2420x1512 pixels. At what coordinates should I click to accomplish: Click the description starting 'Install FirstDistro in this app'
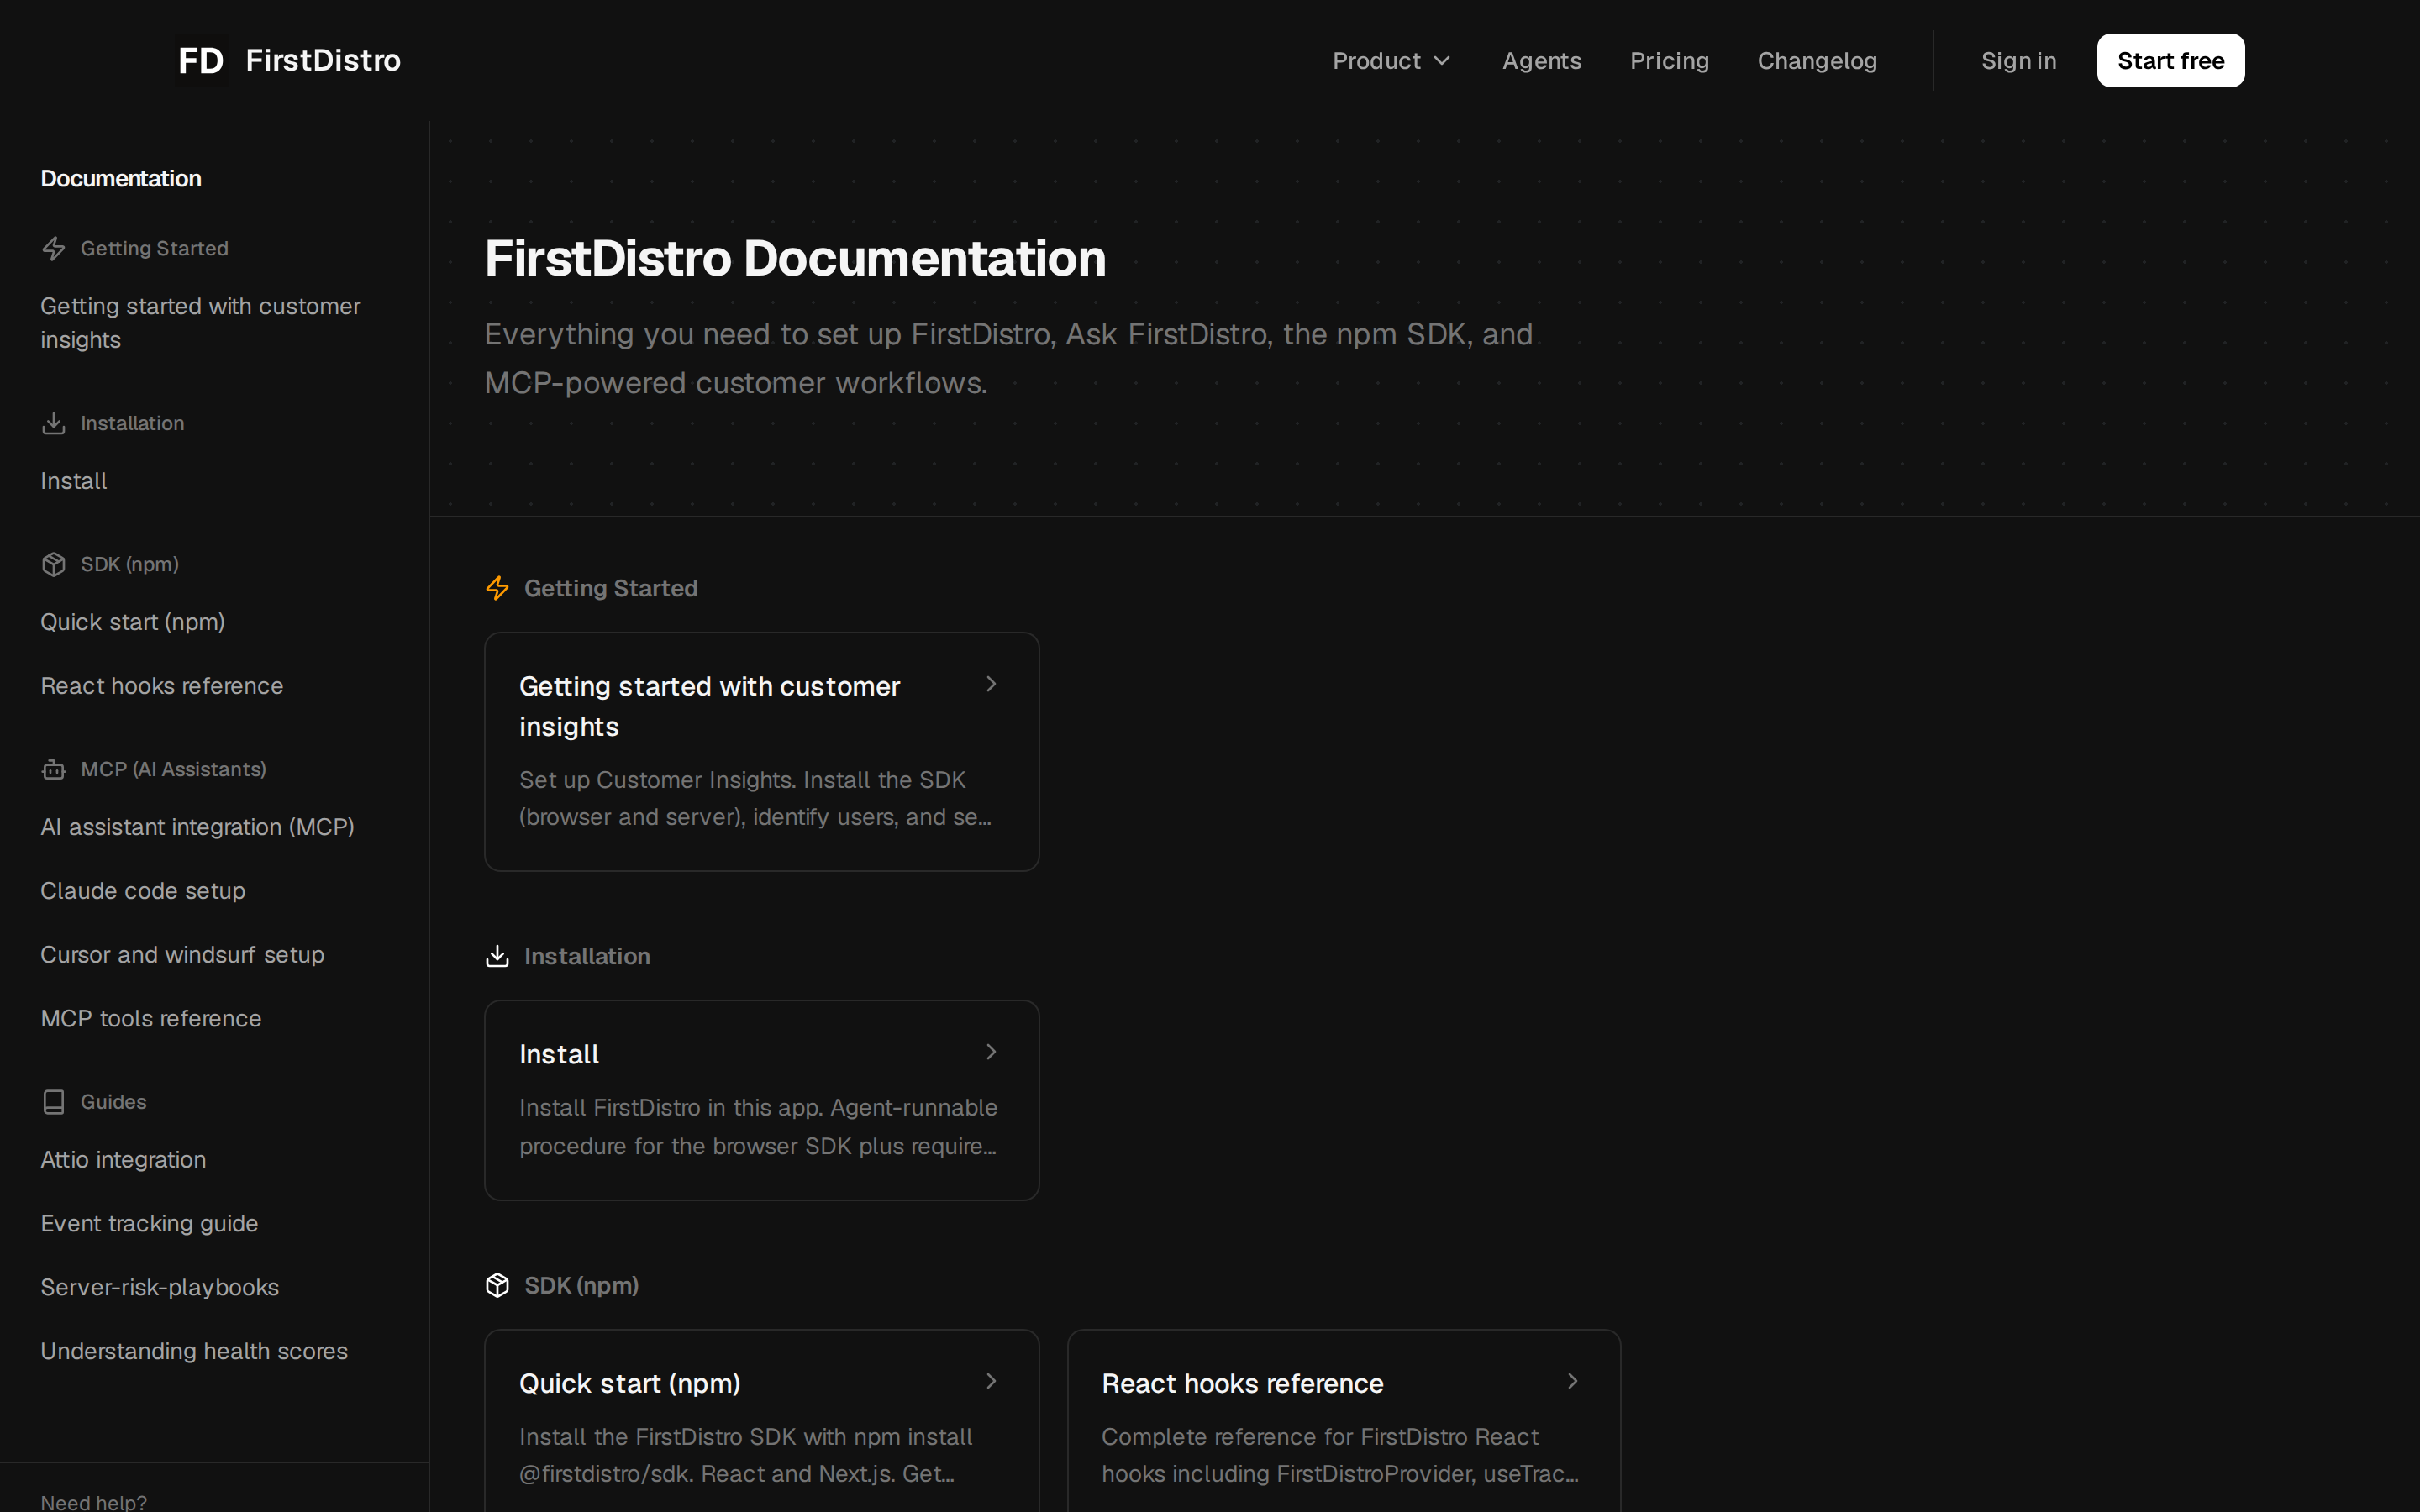point(757,1127)
